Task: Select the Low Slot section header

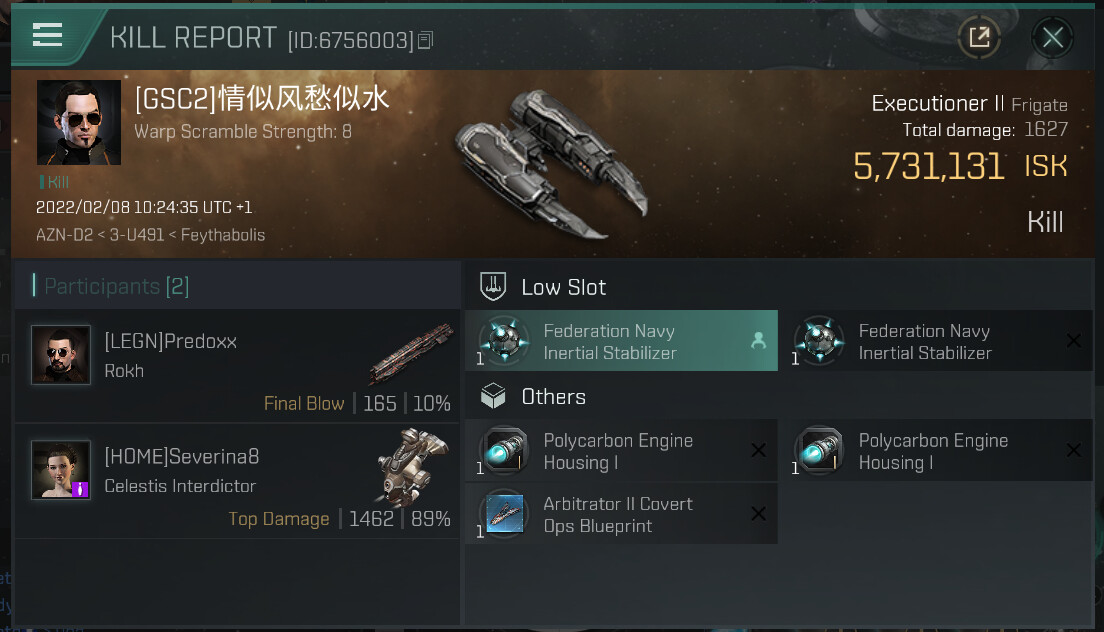Action: pyautogui.click(x=563, y=287)
